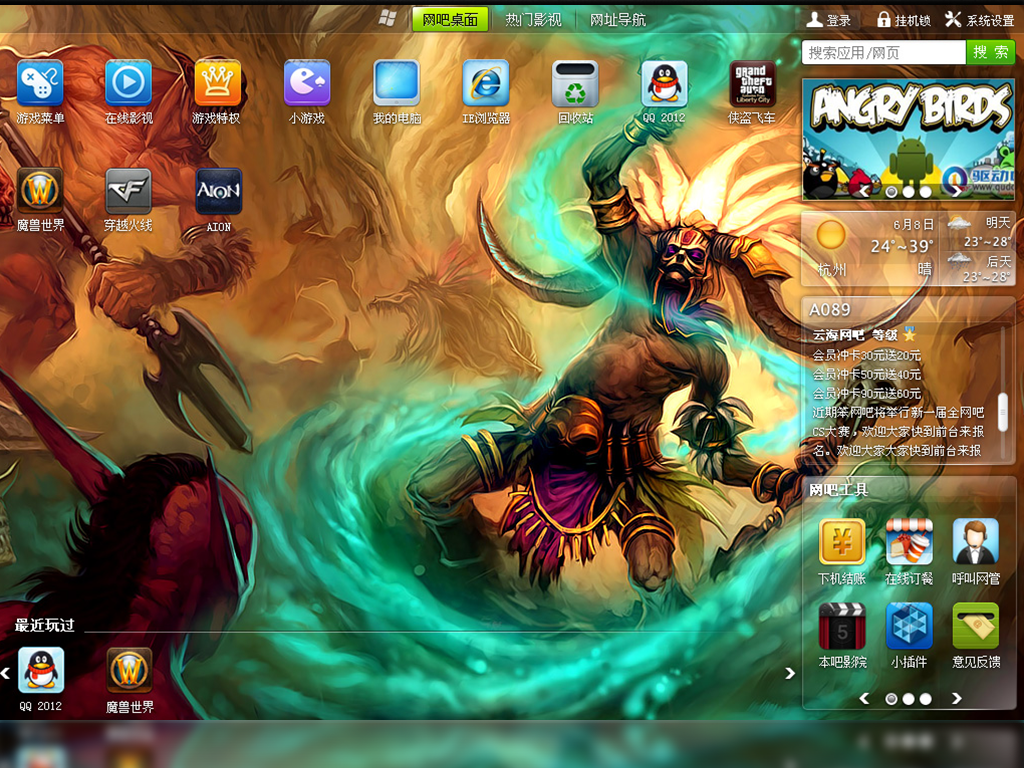Click the 会员冲卡90元送60元 notice line
This screenshot has height=768, width=1024.
(x=867, y=393)
